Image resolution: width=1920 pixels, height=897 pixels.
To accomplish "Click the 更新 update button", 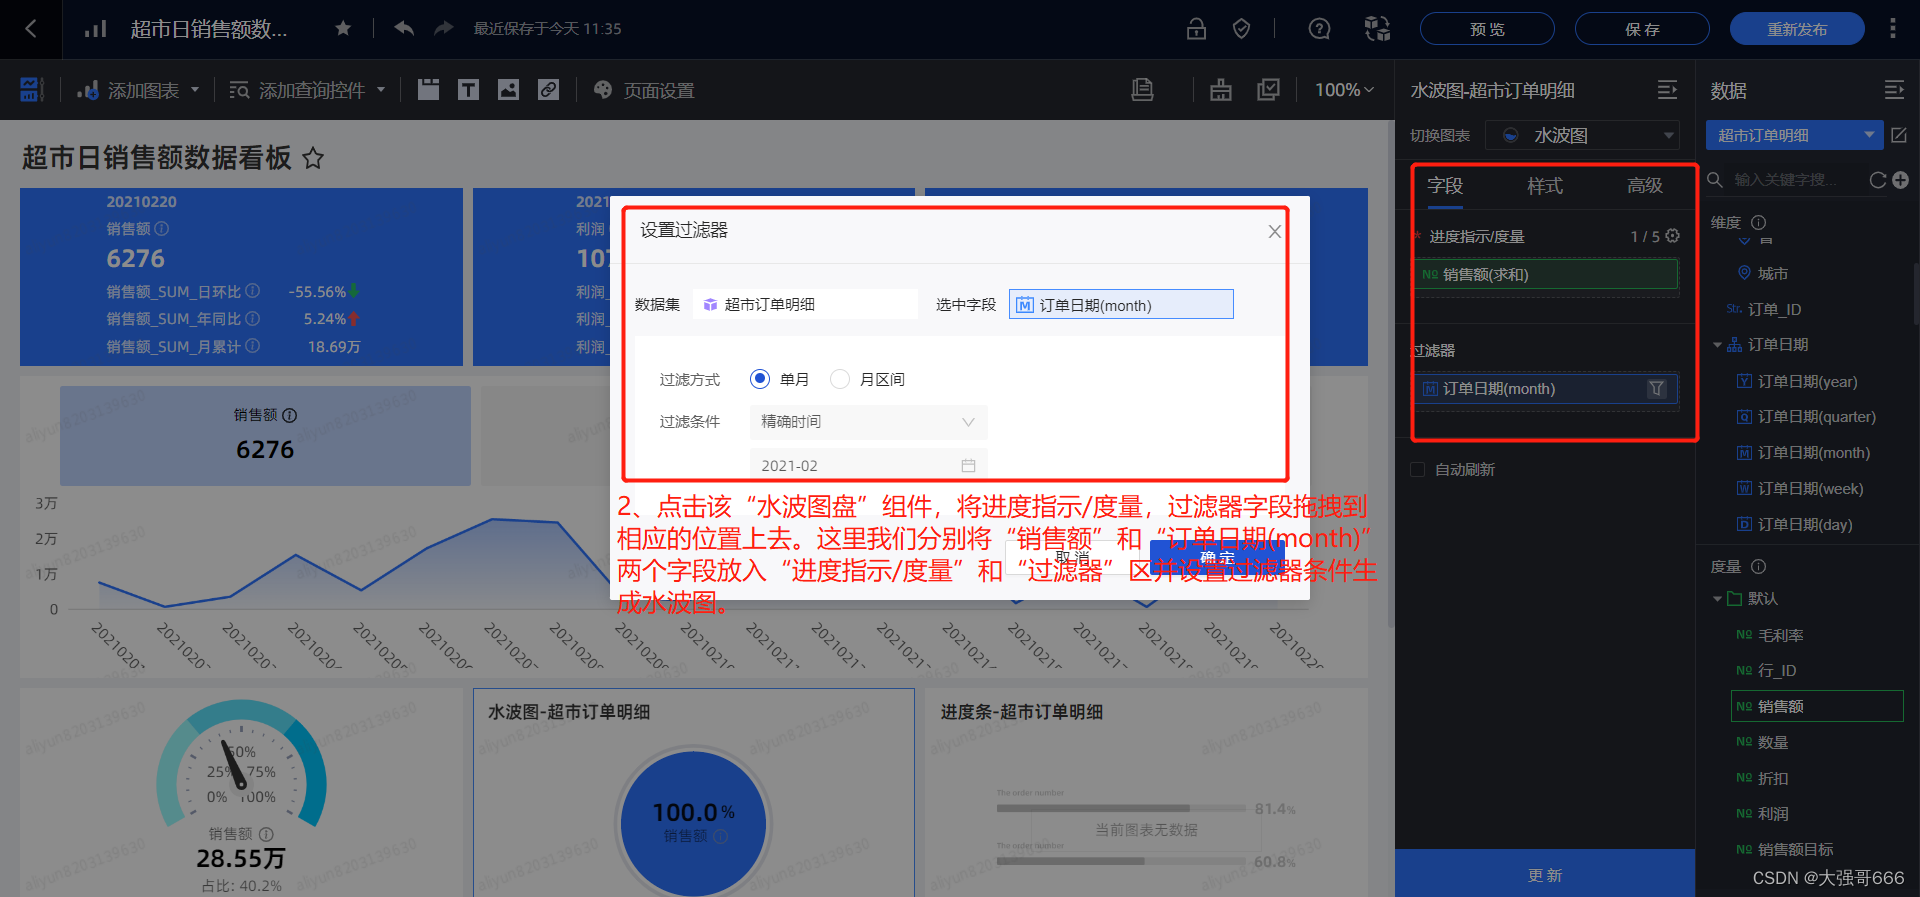I will pyautogui.click(x=1545, y=875).
